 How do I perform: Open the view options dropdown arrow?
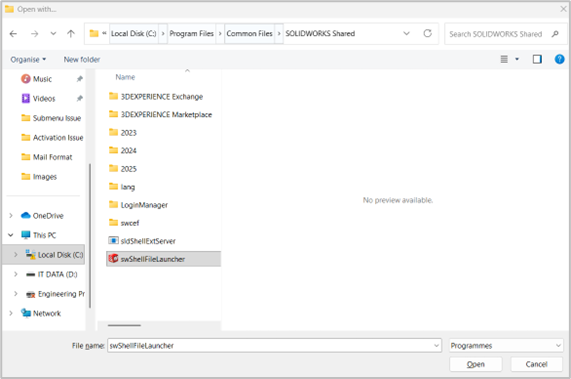pyautogui.click(x=517, y=59)
